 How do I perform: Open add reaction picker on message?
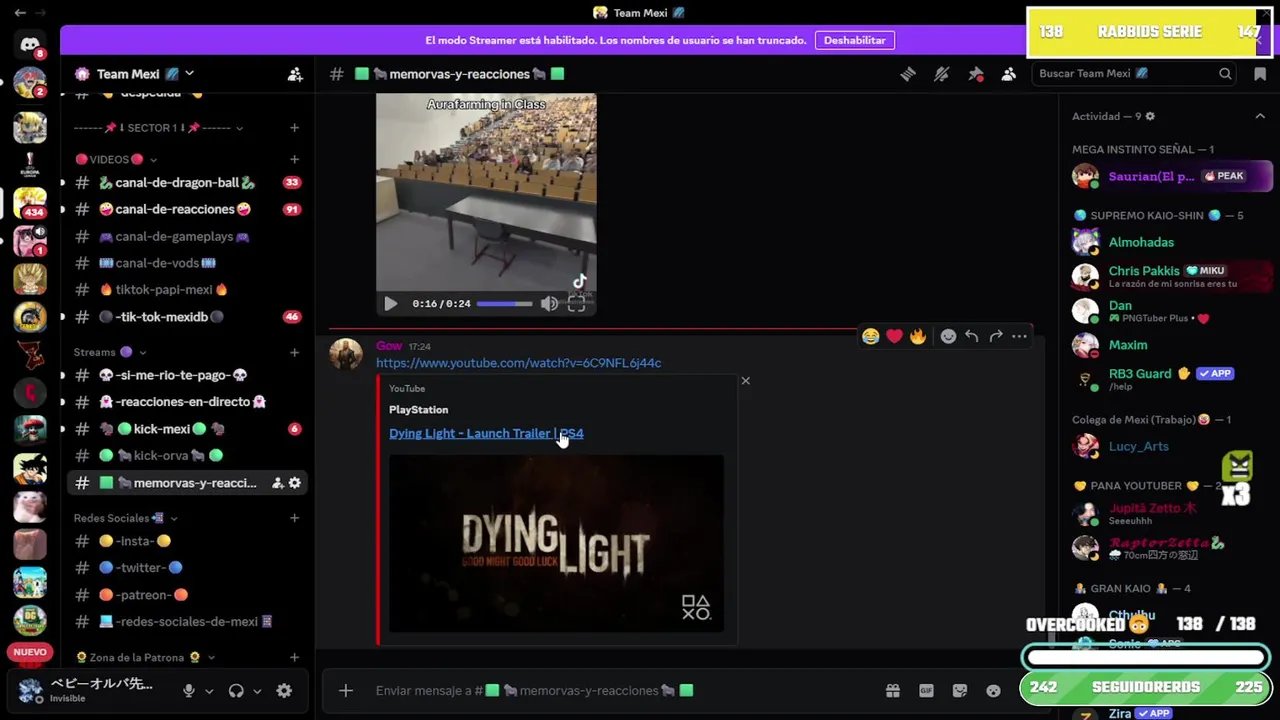tap(948, 337)
